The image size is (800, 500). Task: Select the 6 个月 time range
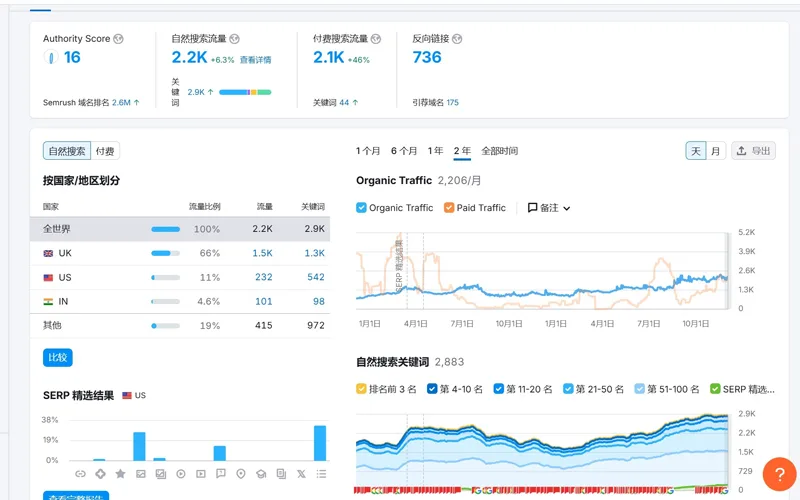404,151
